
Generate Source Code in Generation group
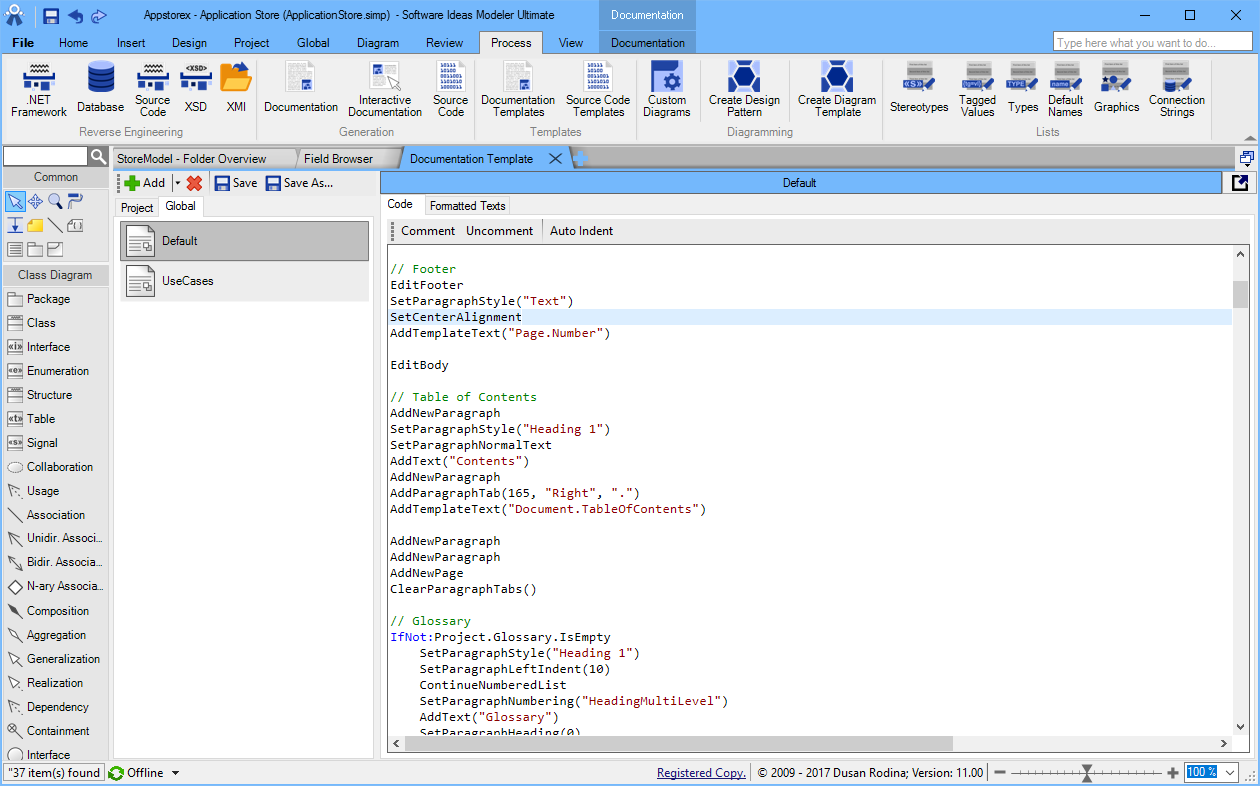[450, 89]
